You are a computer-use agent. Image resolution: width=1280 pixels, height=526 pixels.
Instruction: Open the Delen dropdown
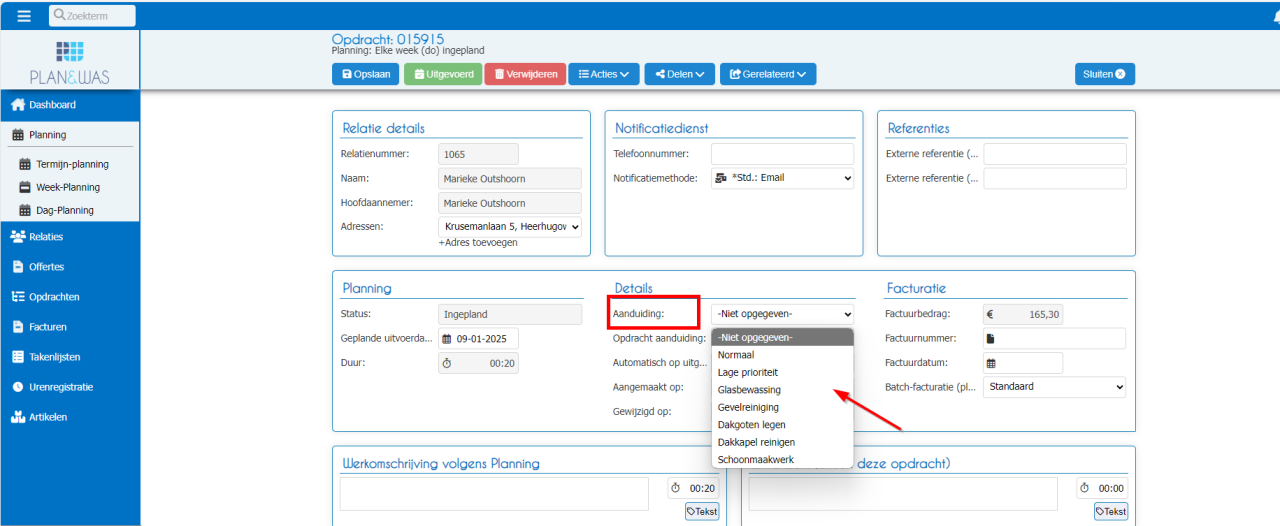tap(680, 74)
